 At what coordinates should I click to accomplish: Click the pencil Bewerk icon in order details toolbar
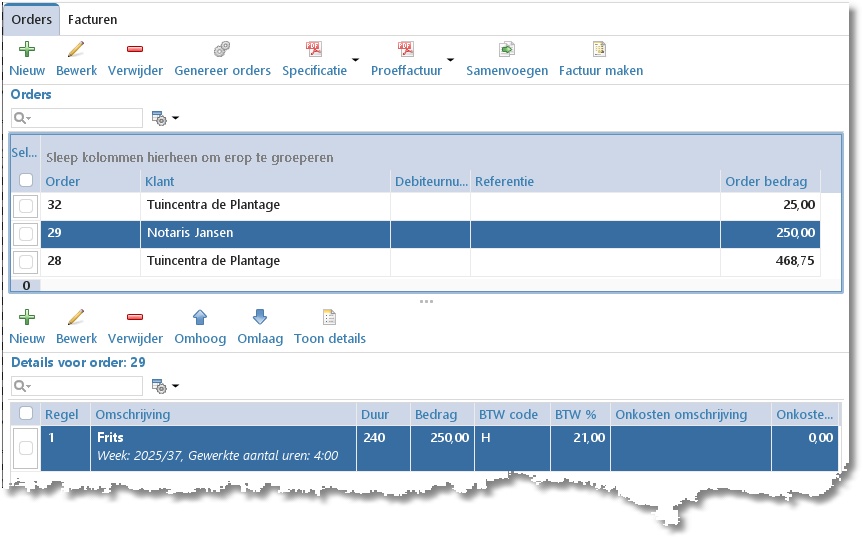click(76, 318)
